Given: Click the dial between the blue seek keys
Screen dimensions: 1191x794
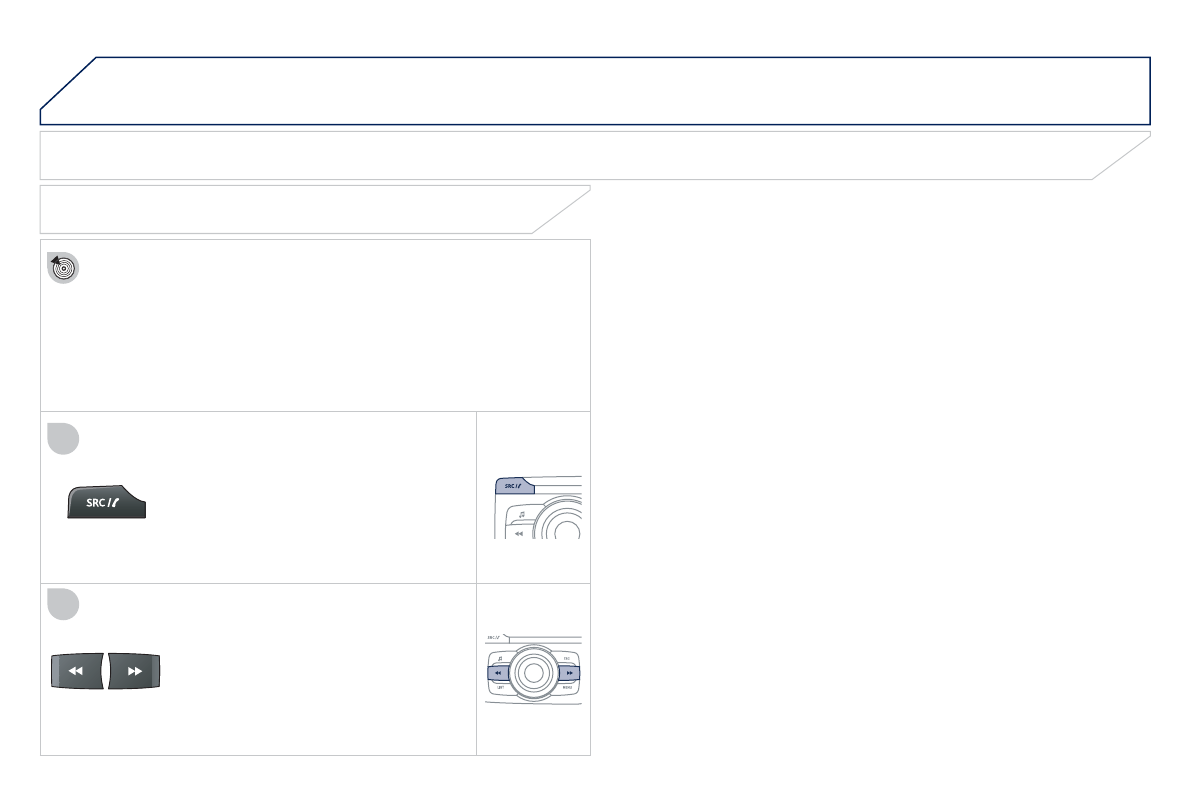Looking at the screenshot, I should (533, 672).
